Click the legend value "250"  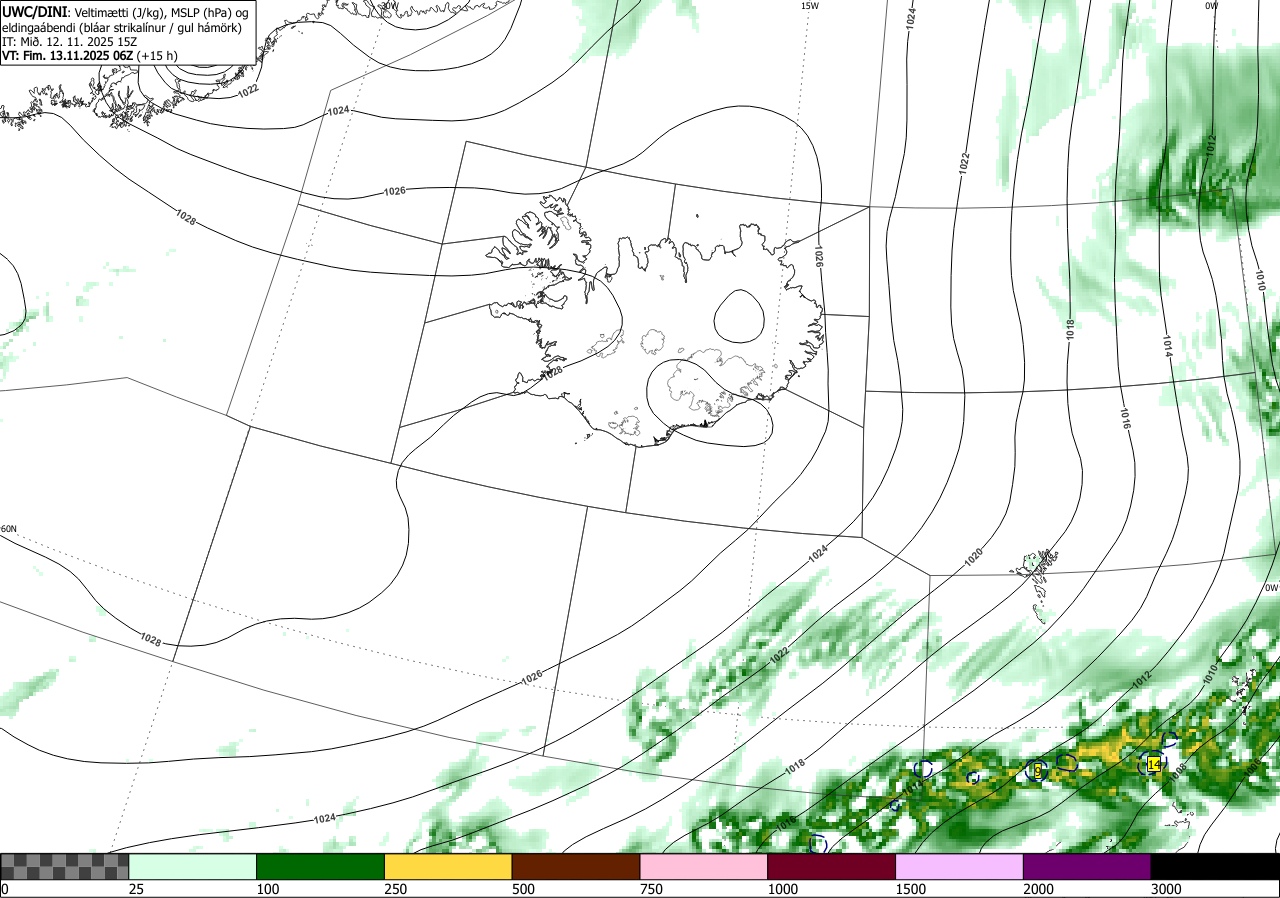pos(396,889)
